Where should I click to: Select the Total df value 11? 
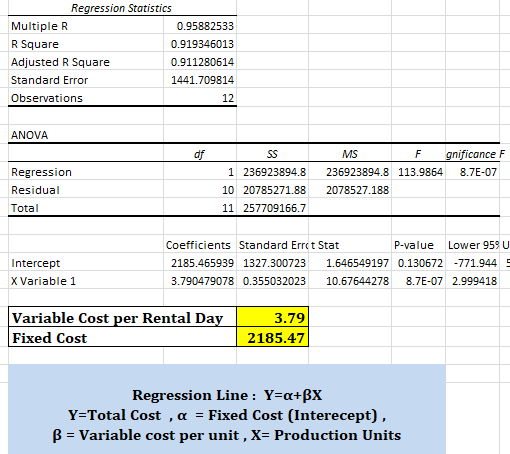coord(200,208)
